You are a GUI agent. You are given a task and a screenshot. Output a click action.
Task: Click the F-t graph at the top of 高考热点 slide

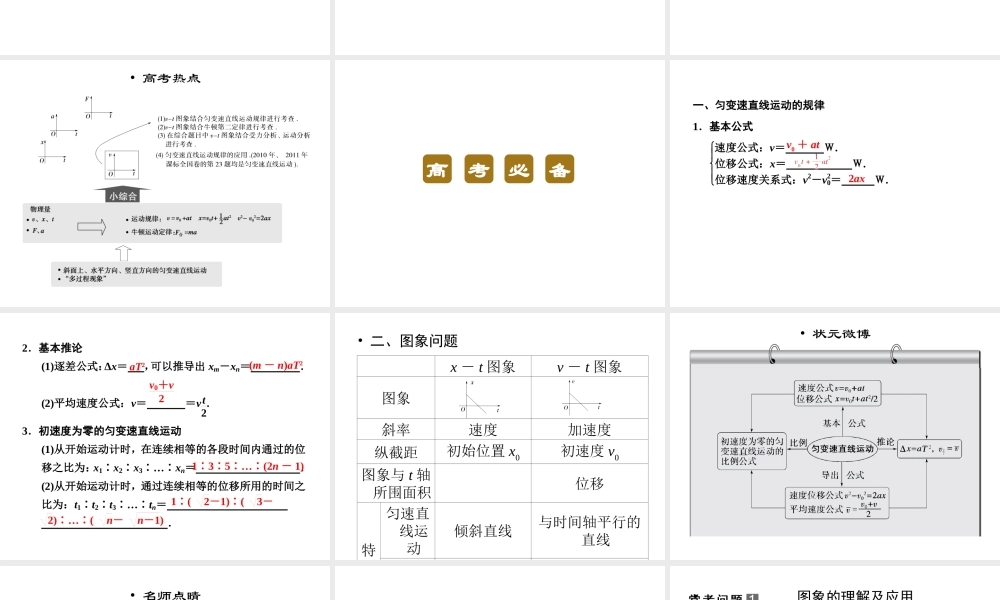tap(98, 108)
